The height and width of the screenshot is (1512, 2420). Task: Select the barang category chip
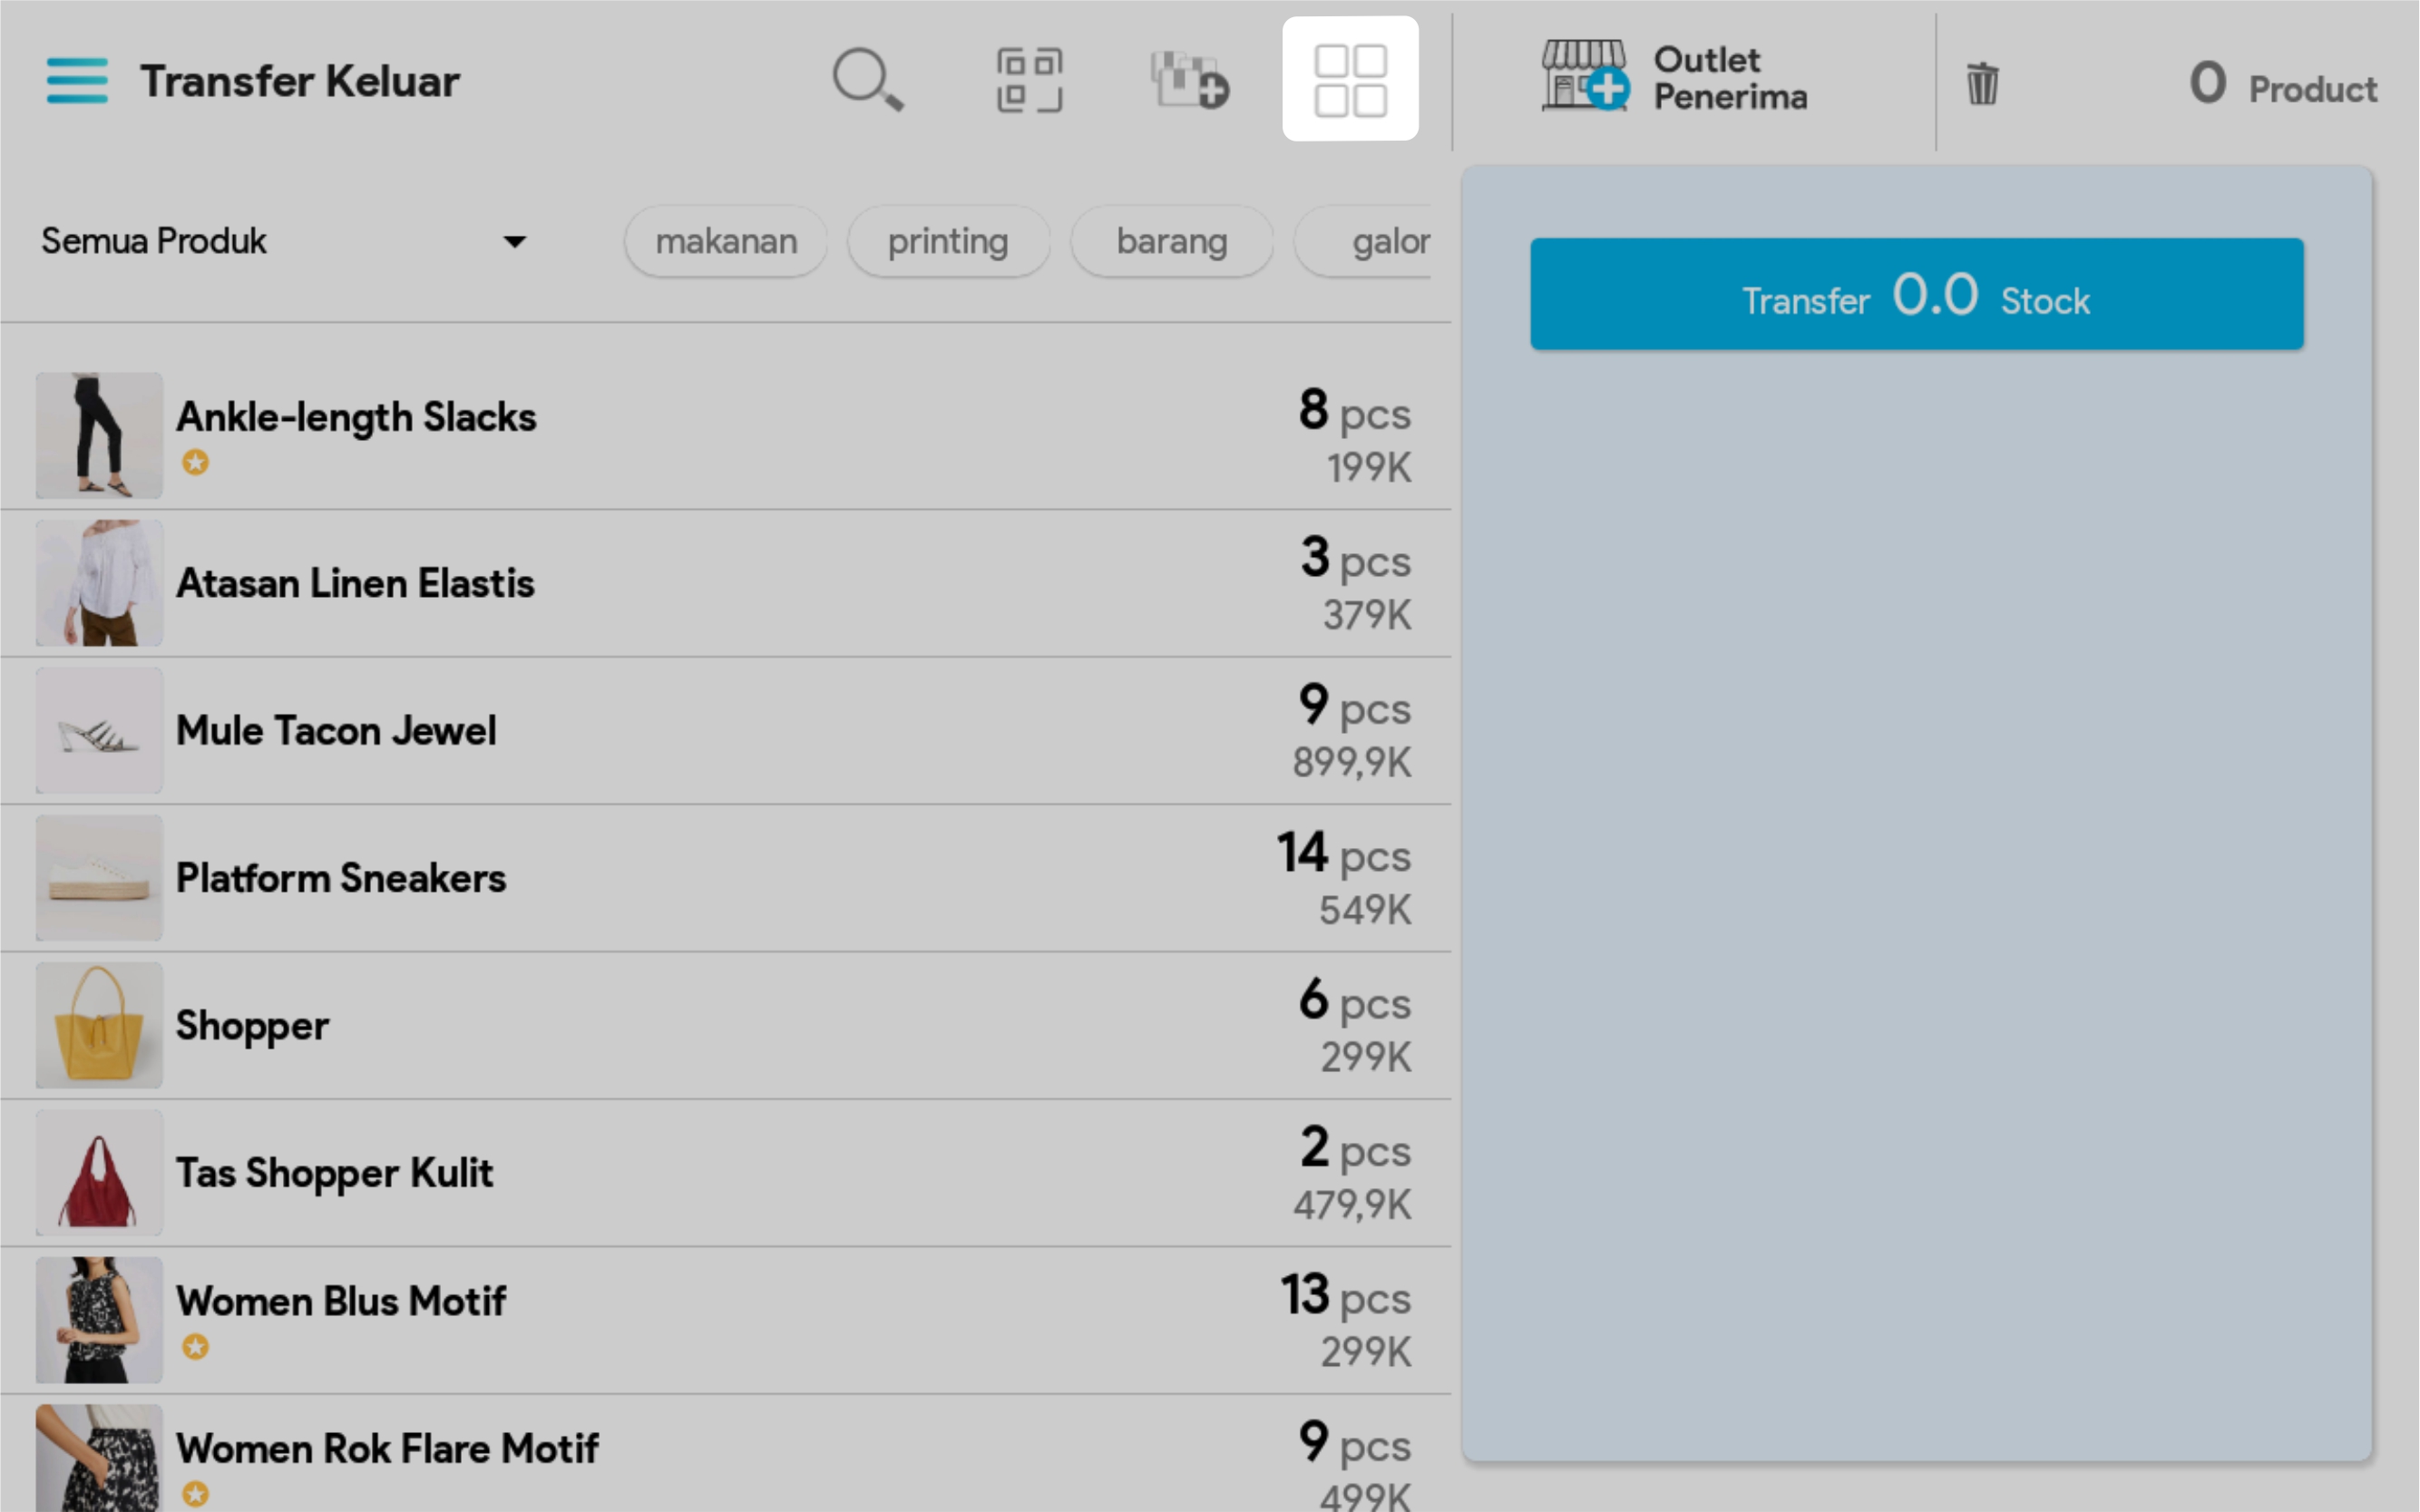click(x=1171, y=241)
